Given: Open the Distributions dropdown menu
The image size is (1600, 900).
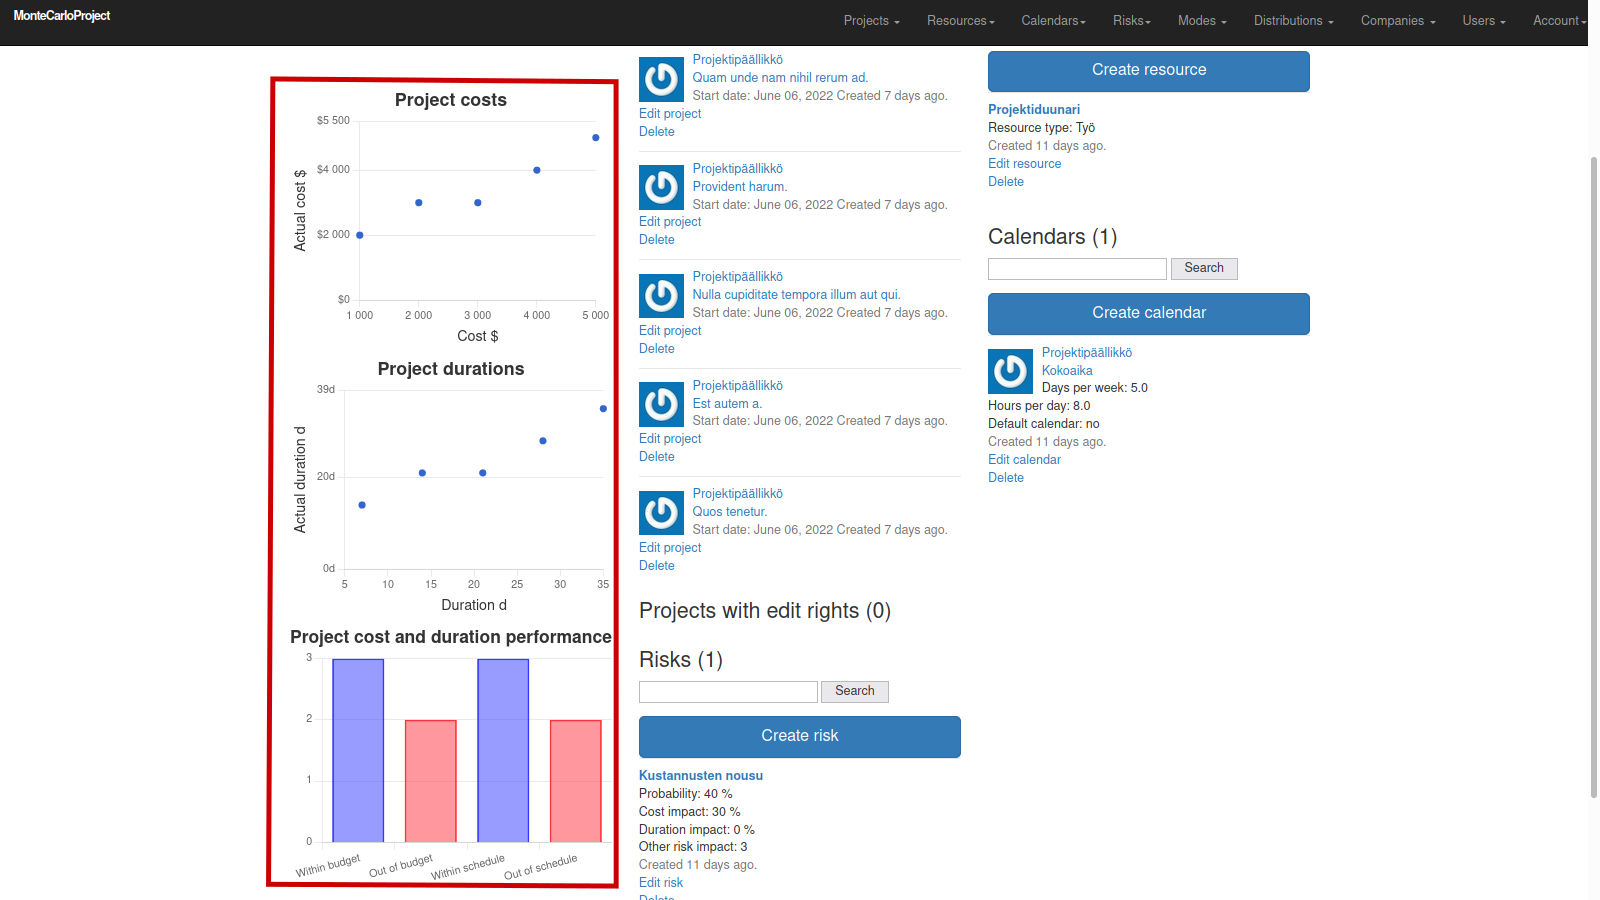Looking at the screenshot, I should (1293, 21).
